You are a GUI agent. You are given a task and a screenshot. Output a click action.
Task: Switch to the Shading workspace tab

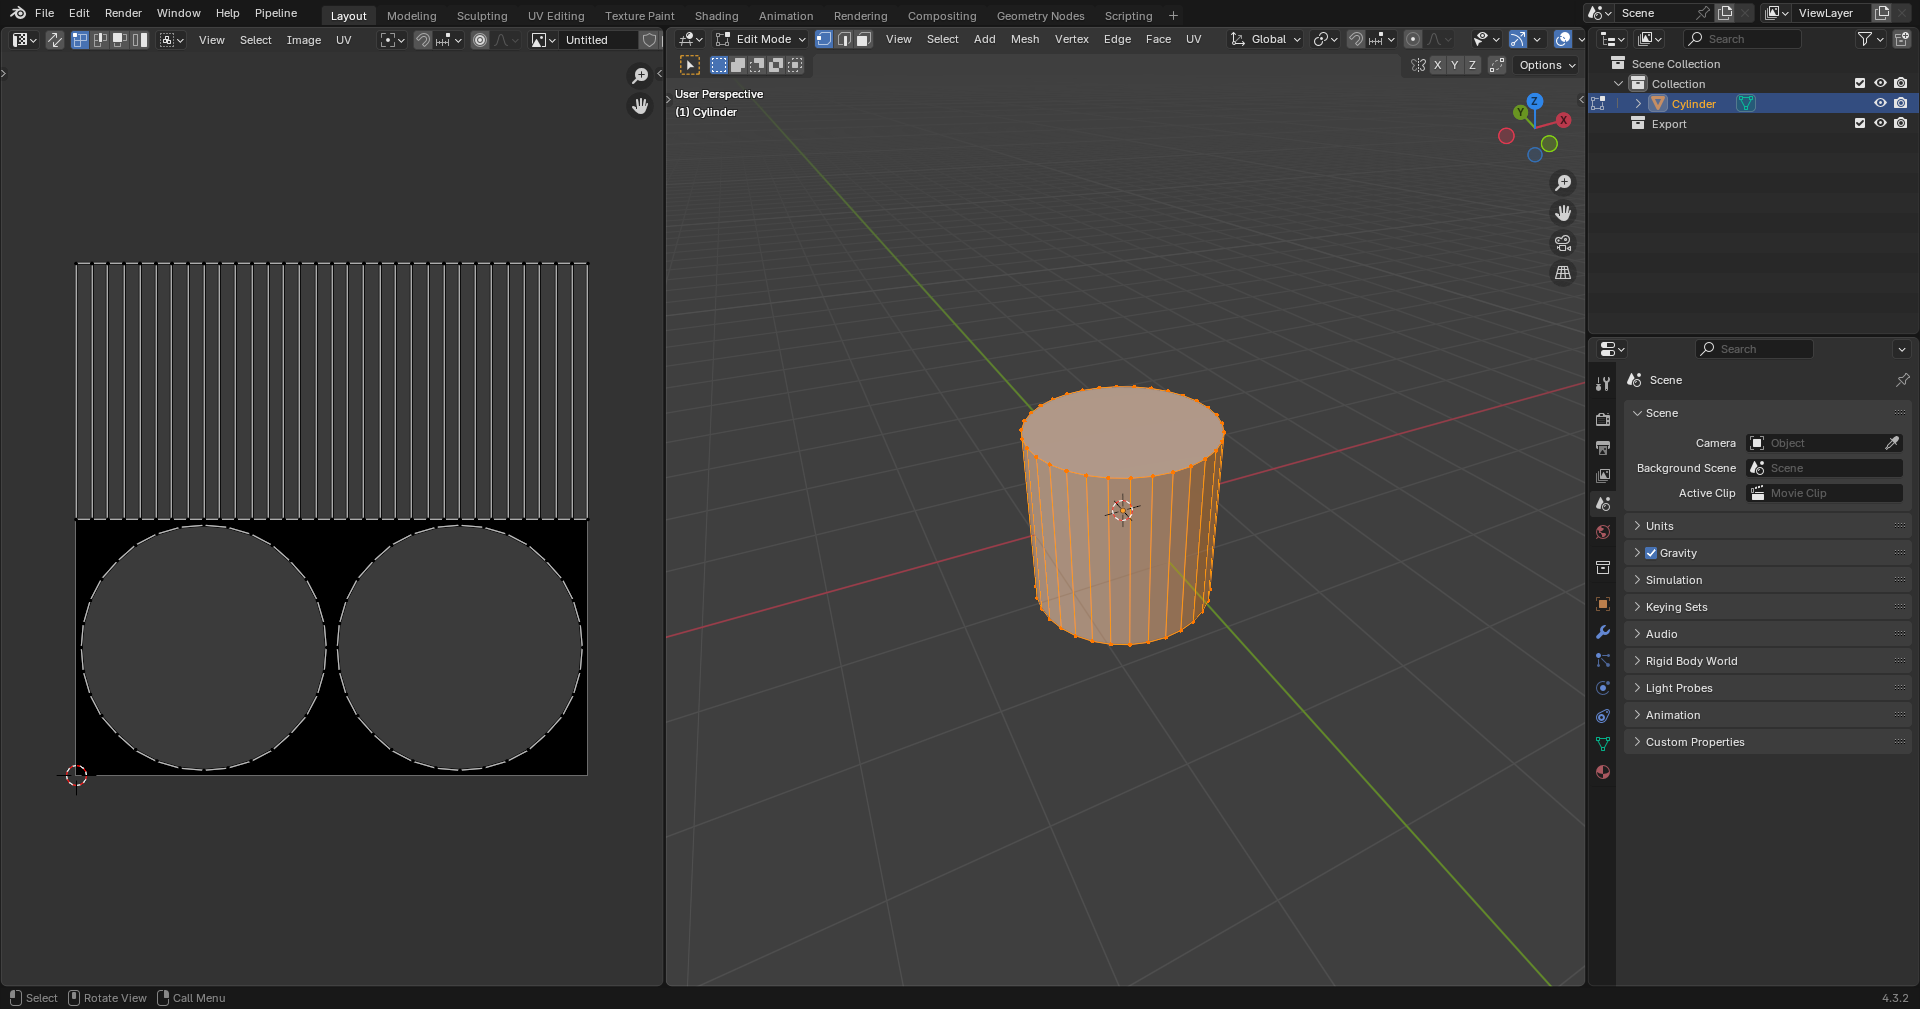(716, 16)
